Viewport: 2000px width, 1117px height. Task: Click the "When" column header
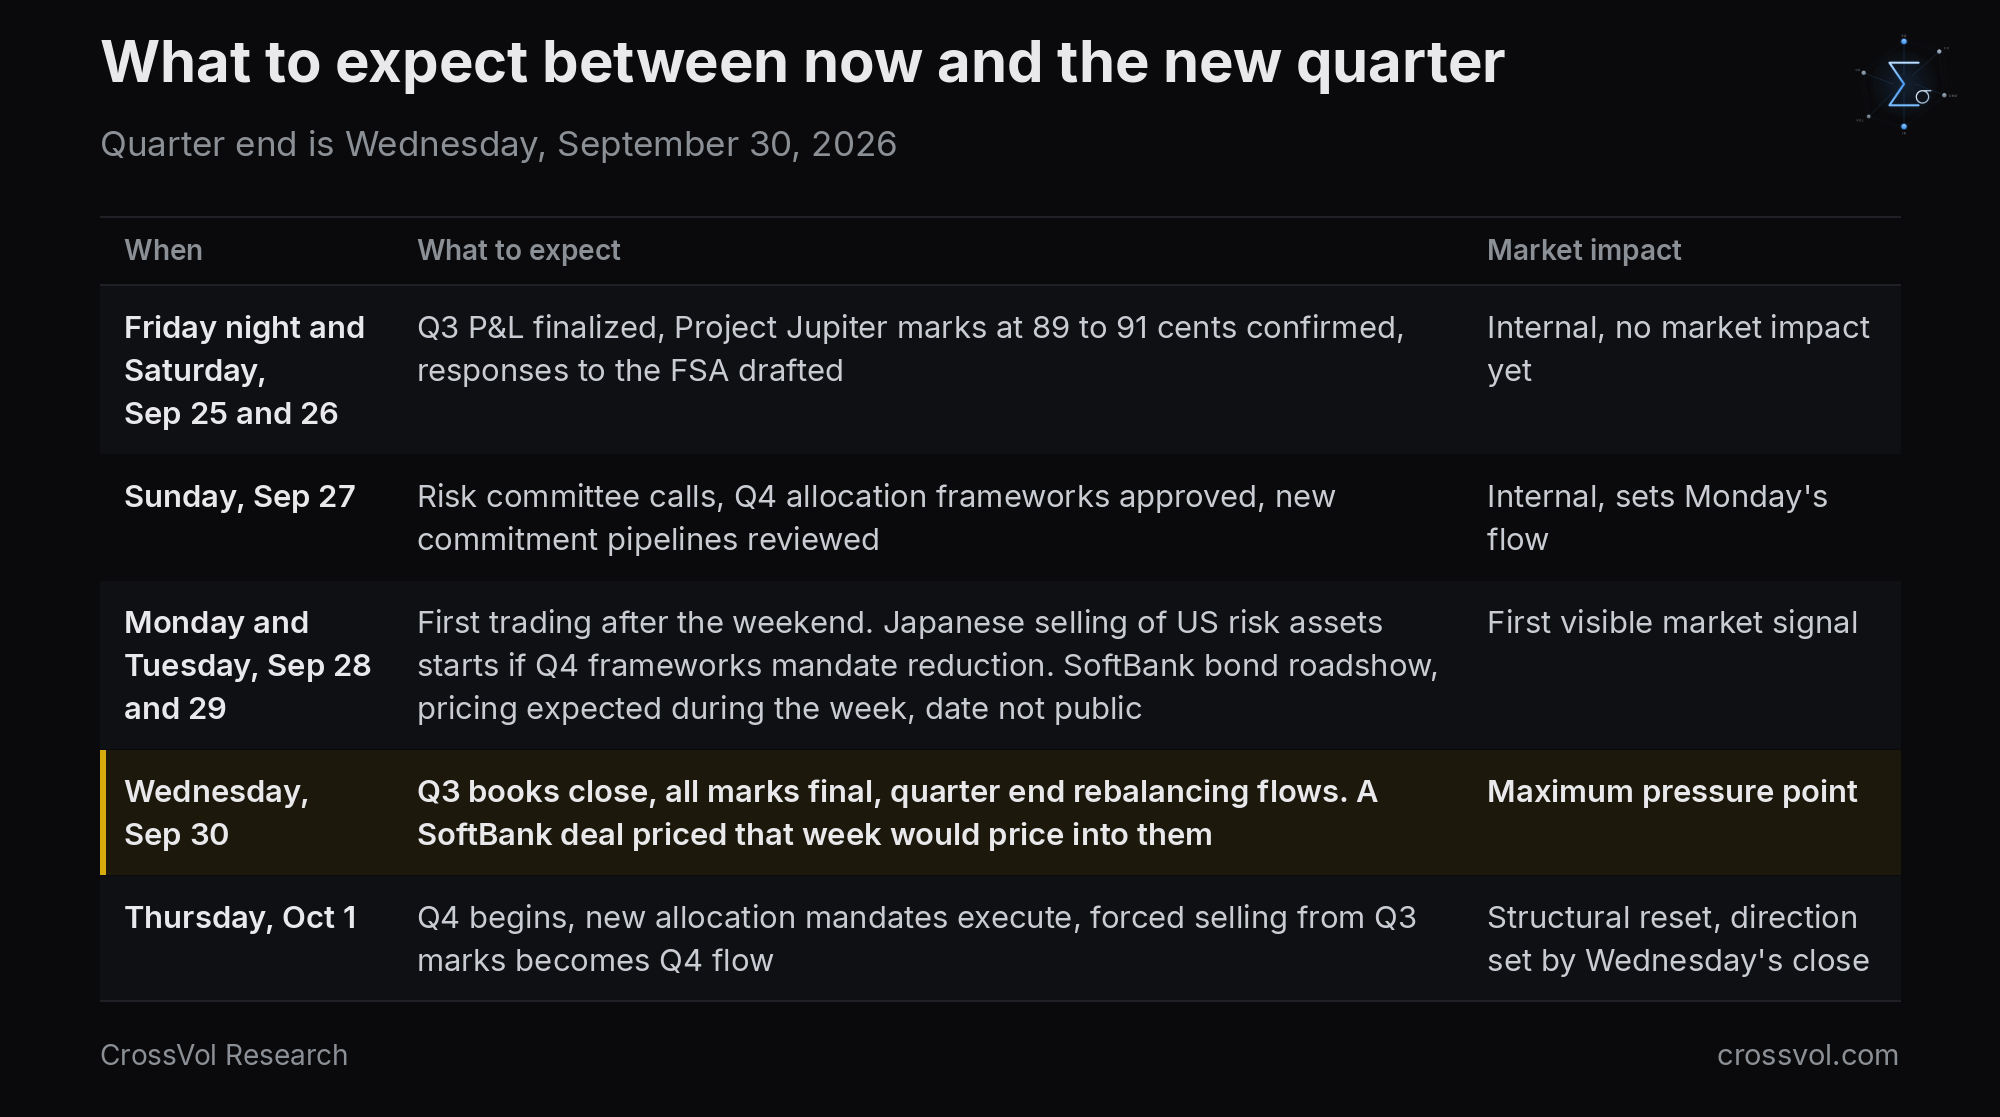coord(163,250)
